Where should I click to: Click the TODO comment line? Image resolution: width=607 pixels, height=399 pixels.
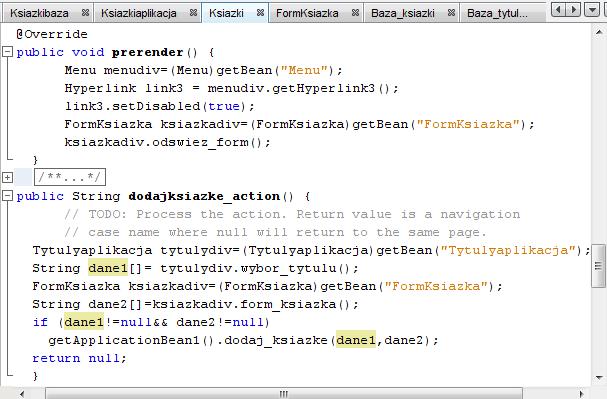(x=292, y=214)
